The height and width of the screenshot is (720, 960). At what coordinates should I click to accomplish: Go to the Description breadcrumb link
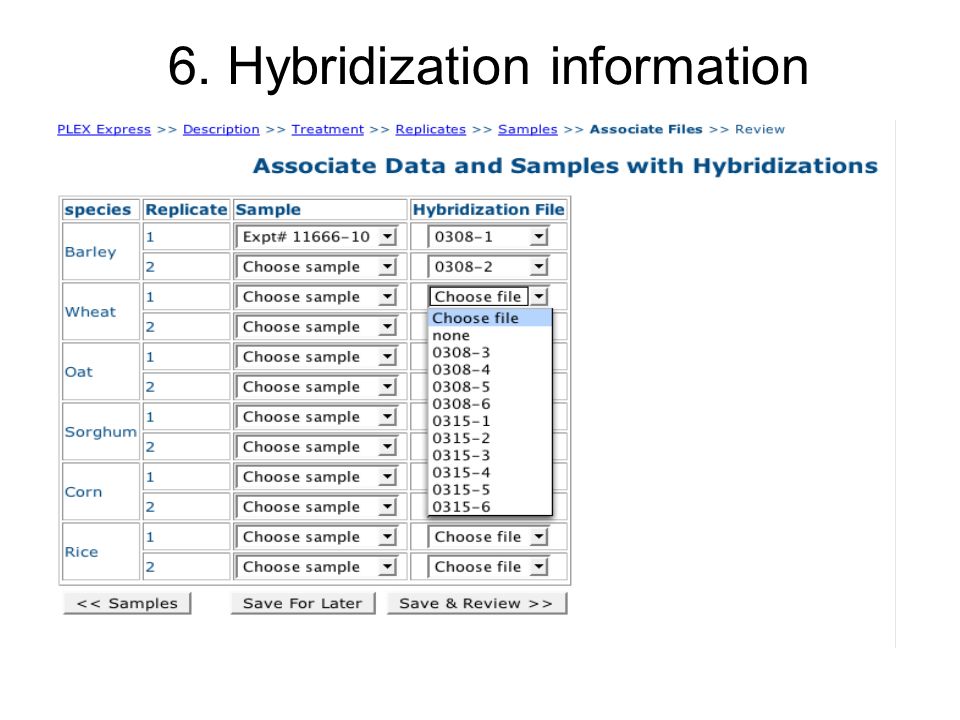coord(221,130)
